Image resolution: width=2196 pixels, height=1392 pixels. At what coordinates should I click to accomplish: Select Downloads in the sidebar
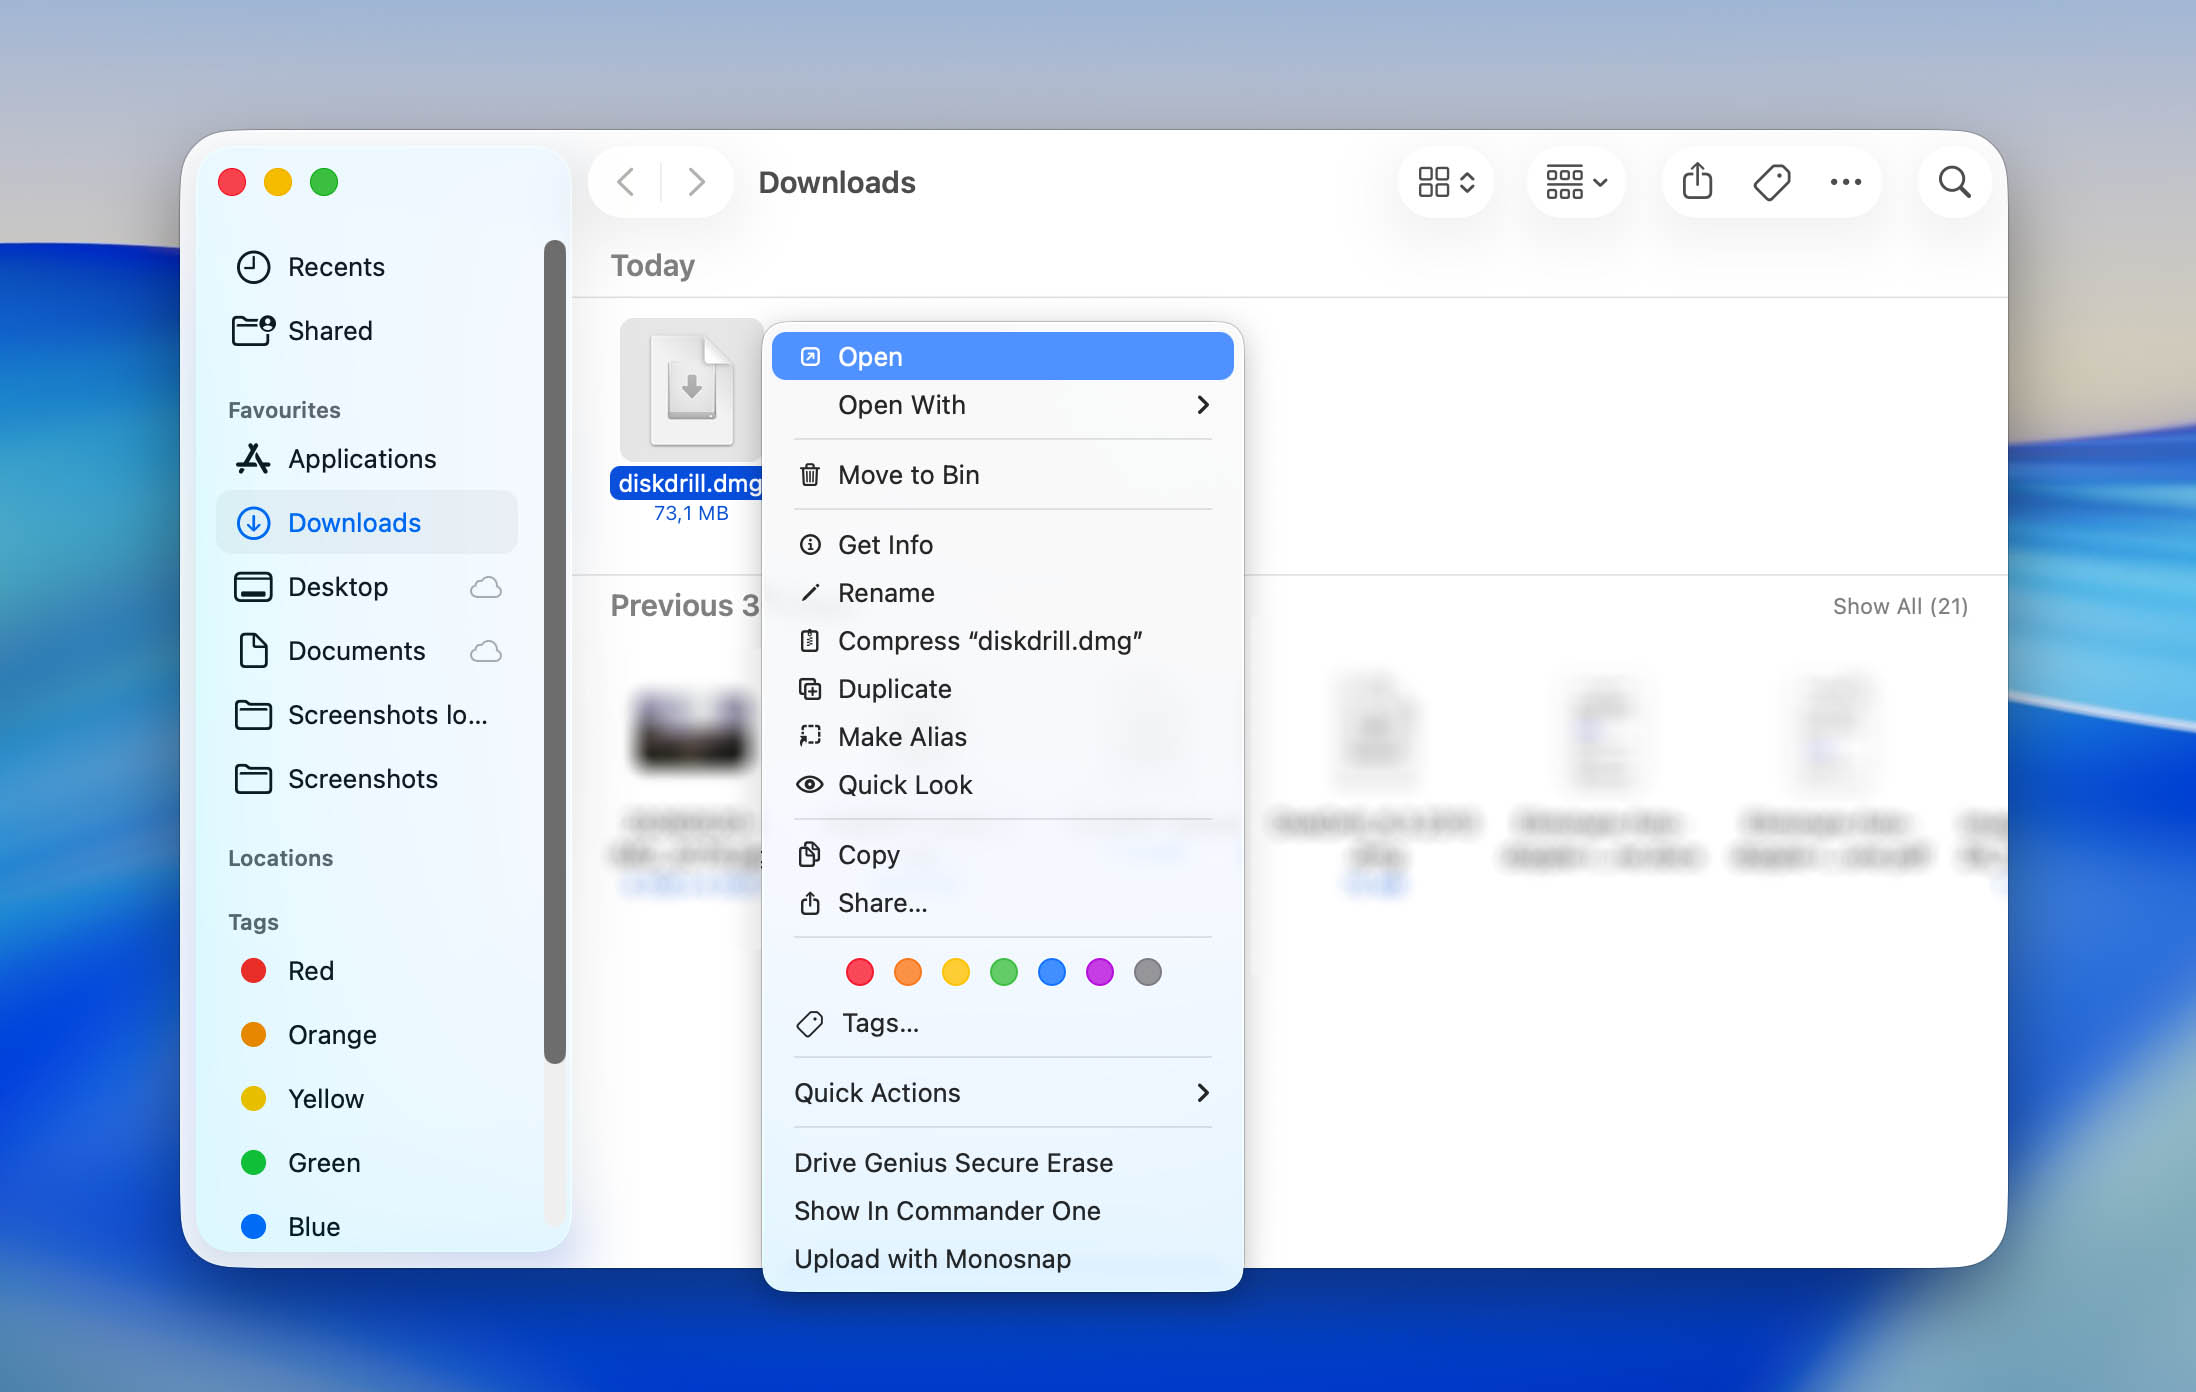[366, 523]
